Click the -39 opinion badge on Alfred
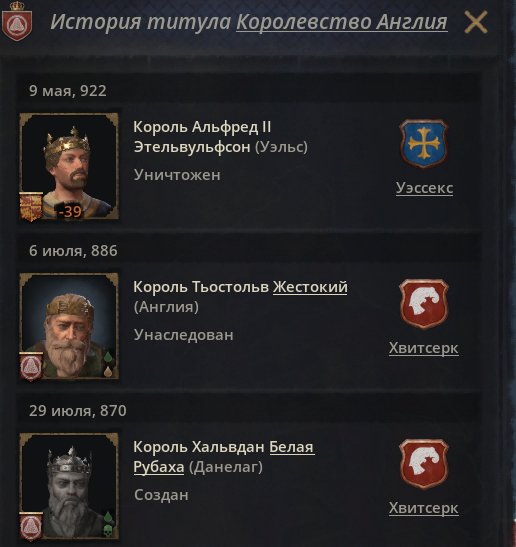This screenshot has width=516, height=547. (69, 211)
